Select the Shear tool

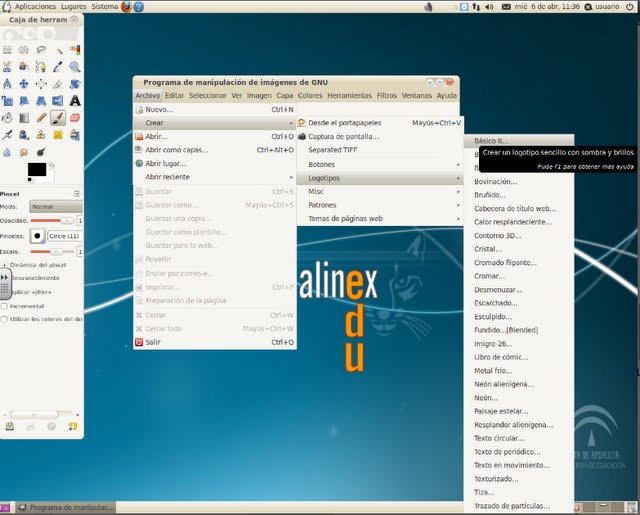24,101
